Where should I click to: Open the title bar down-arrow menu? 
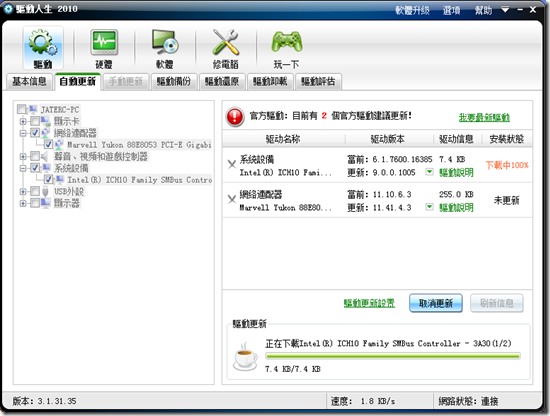pyautogui.click(x=505, y=9)
